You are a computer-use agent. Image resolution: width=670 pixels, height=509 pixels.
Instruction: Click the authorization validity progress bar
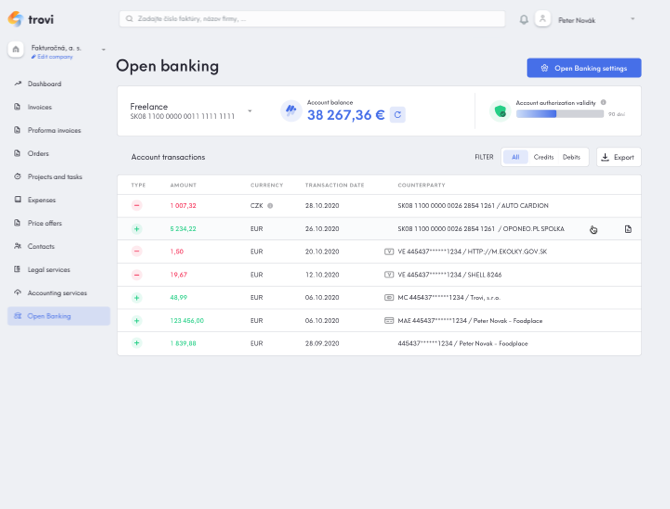coord(559,114)
